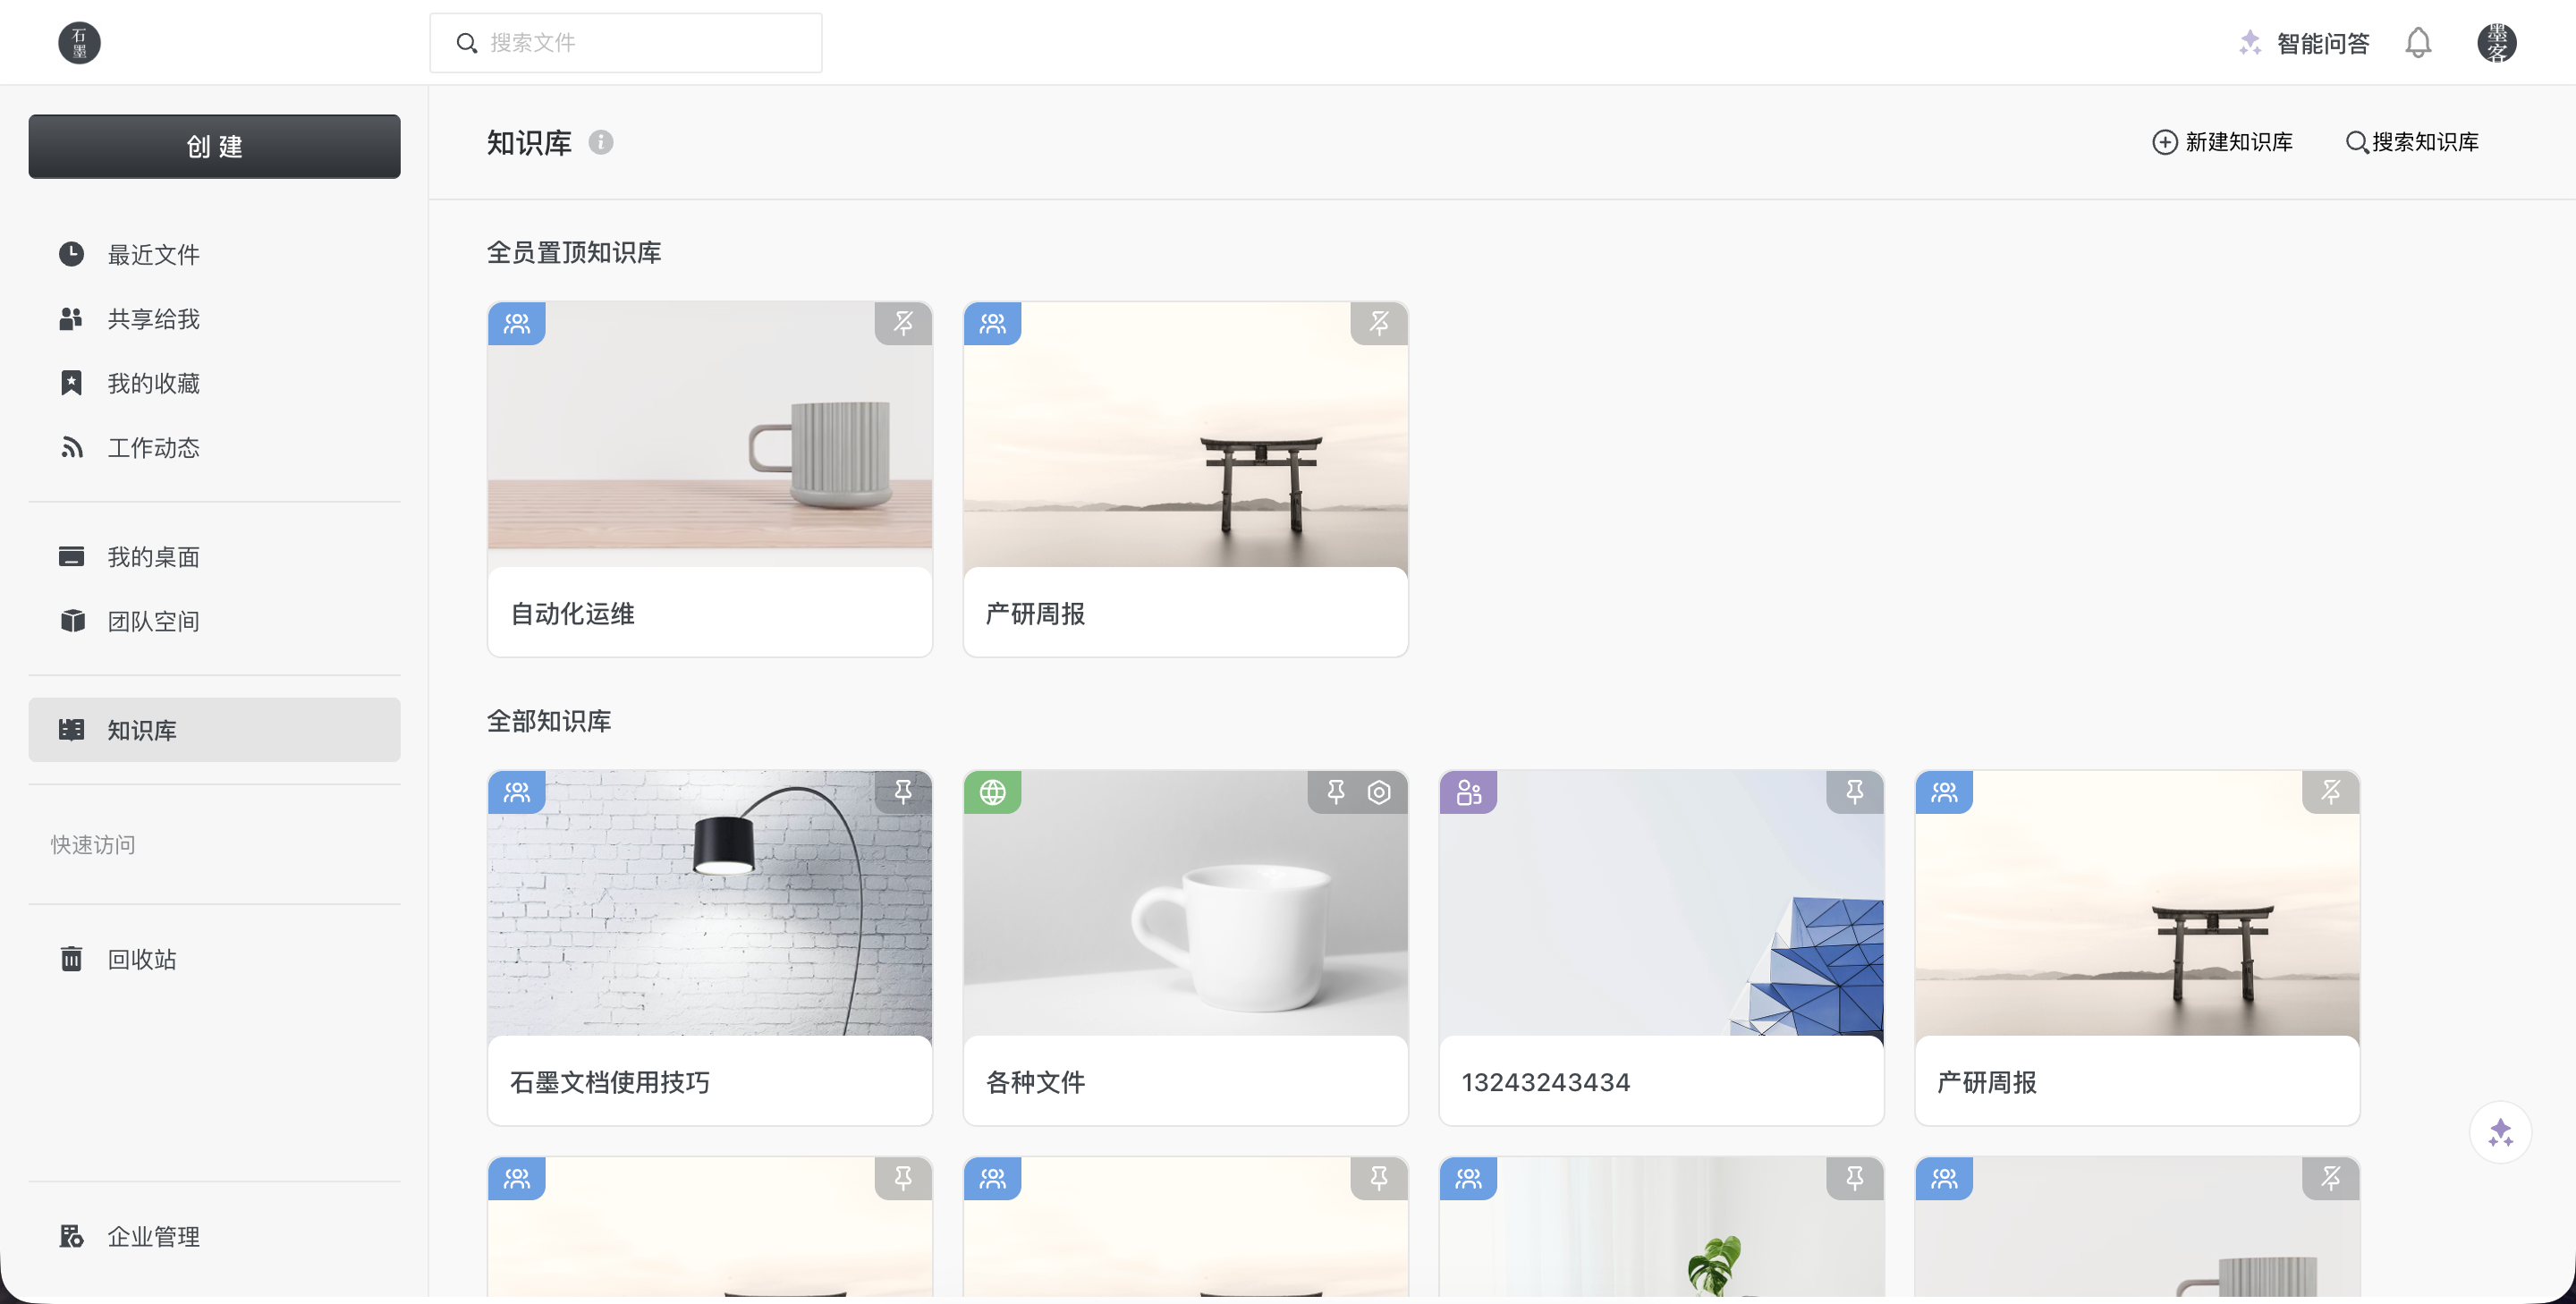Screen dimensions: 2576x1304
Task: Open the notification bell
Action: pos(2418,43)
